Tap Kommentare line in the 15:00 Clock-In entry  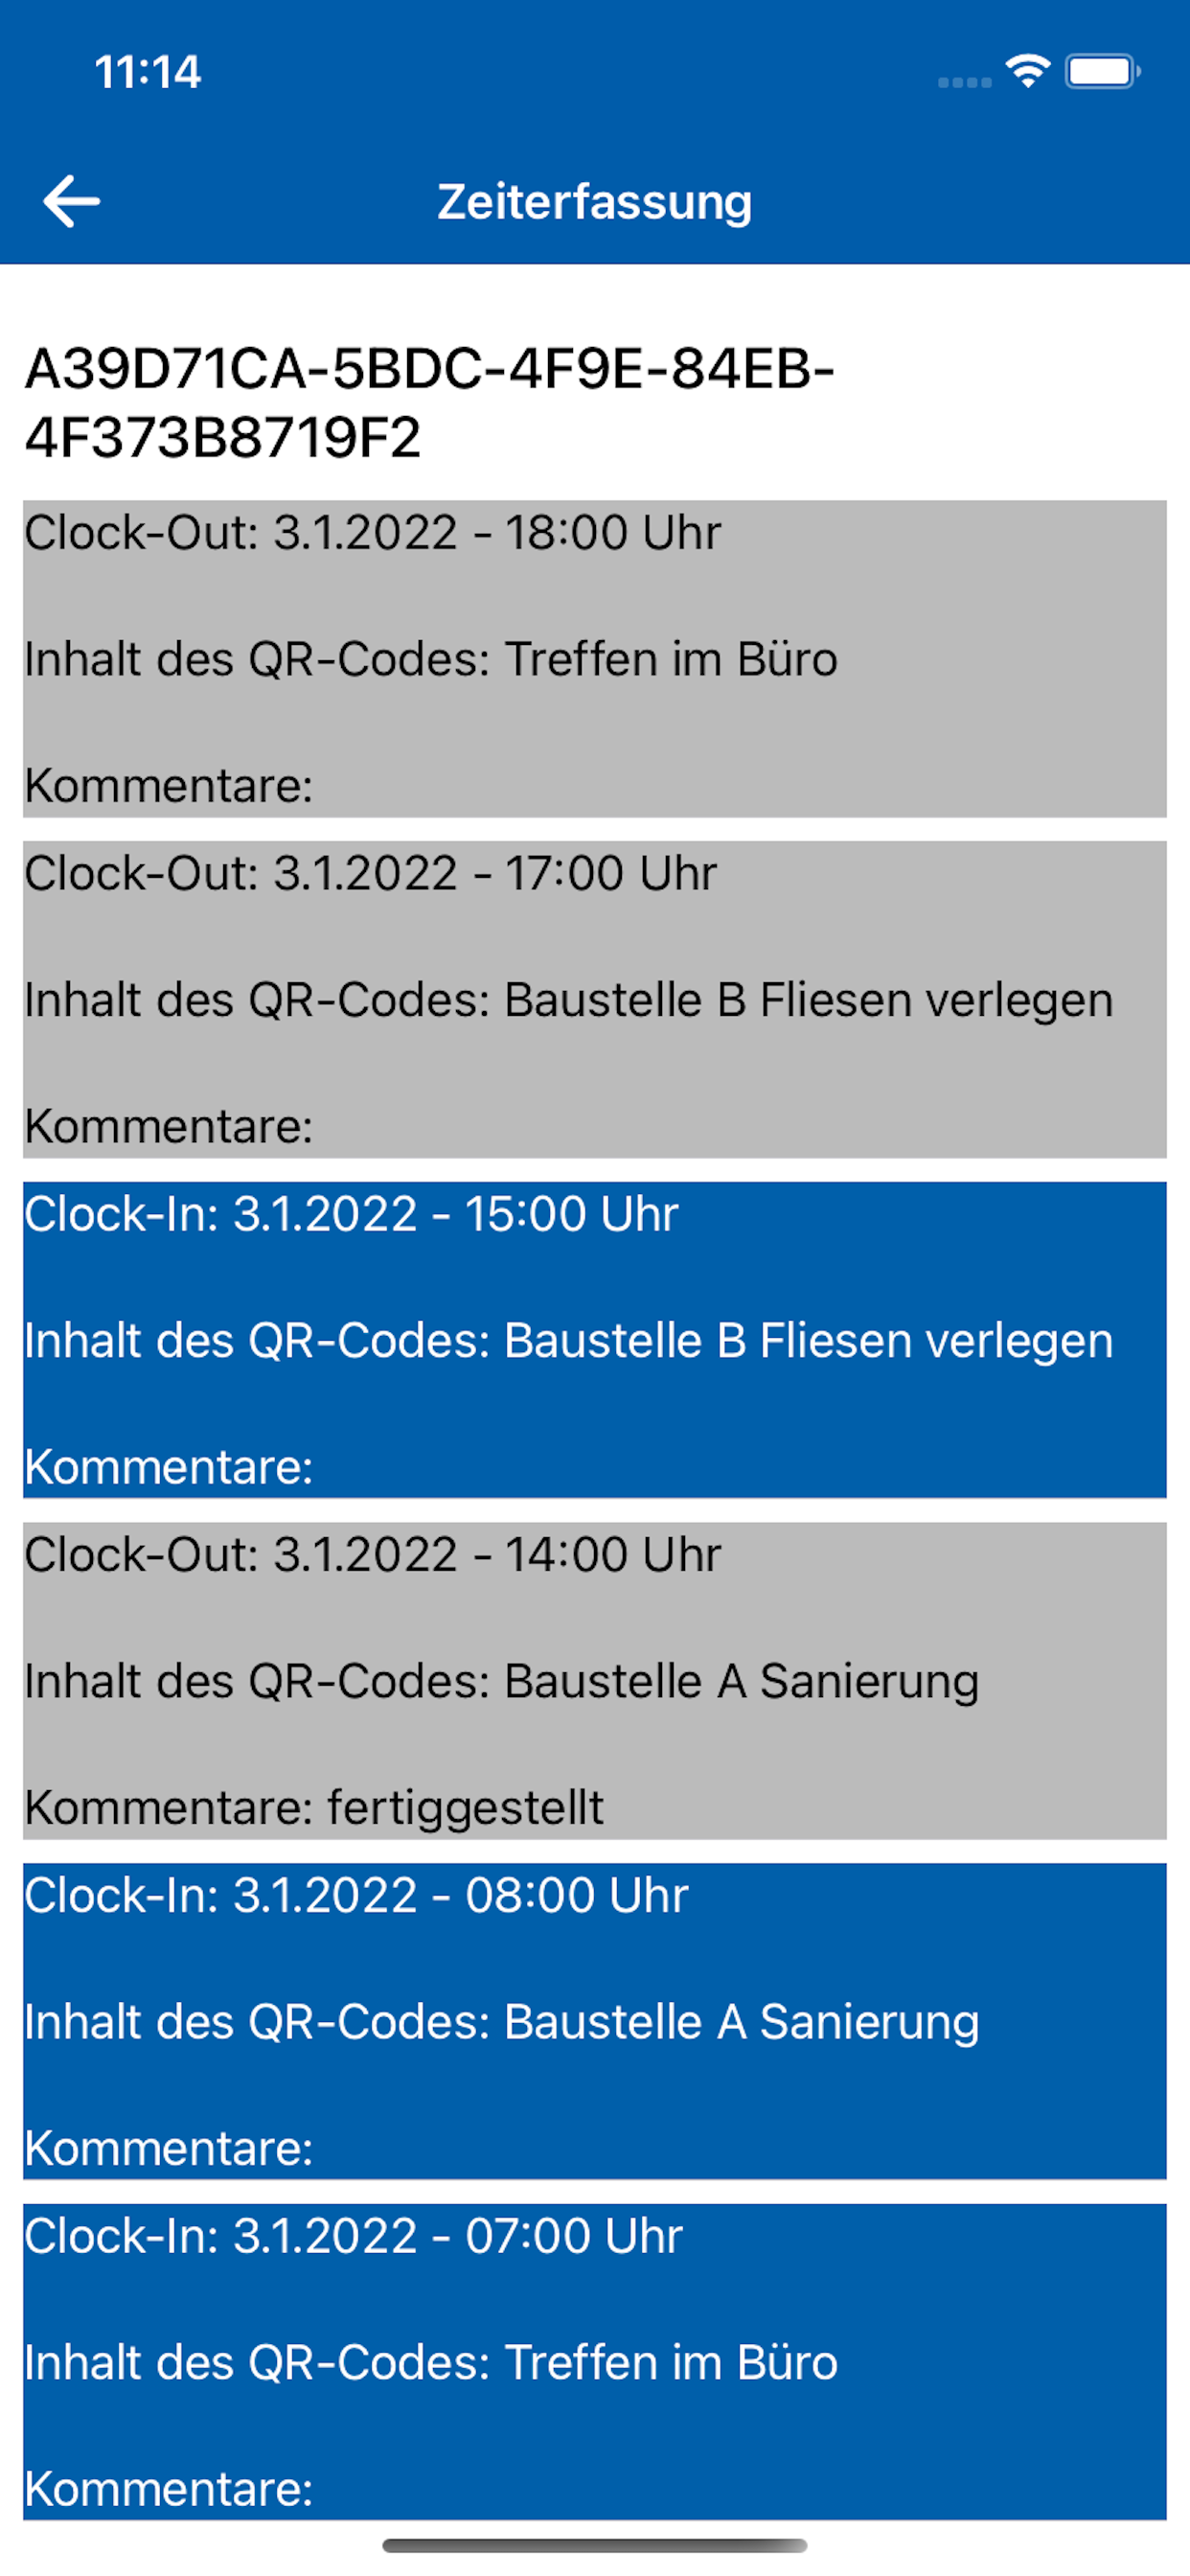(x=168, y=1467)
